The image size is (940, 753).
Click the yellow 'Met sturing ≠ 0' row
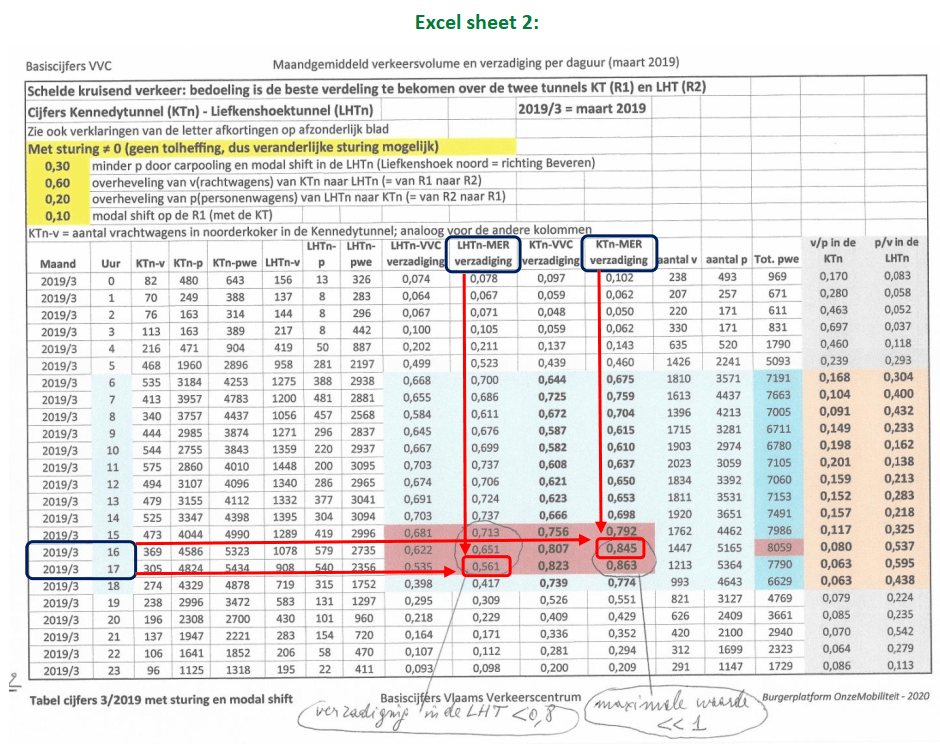[270, 147]
